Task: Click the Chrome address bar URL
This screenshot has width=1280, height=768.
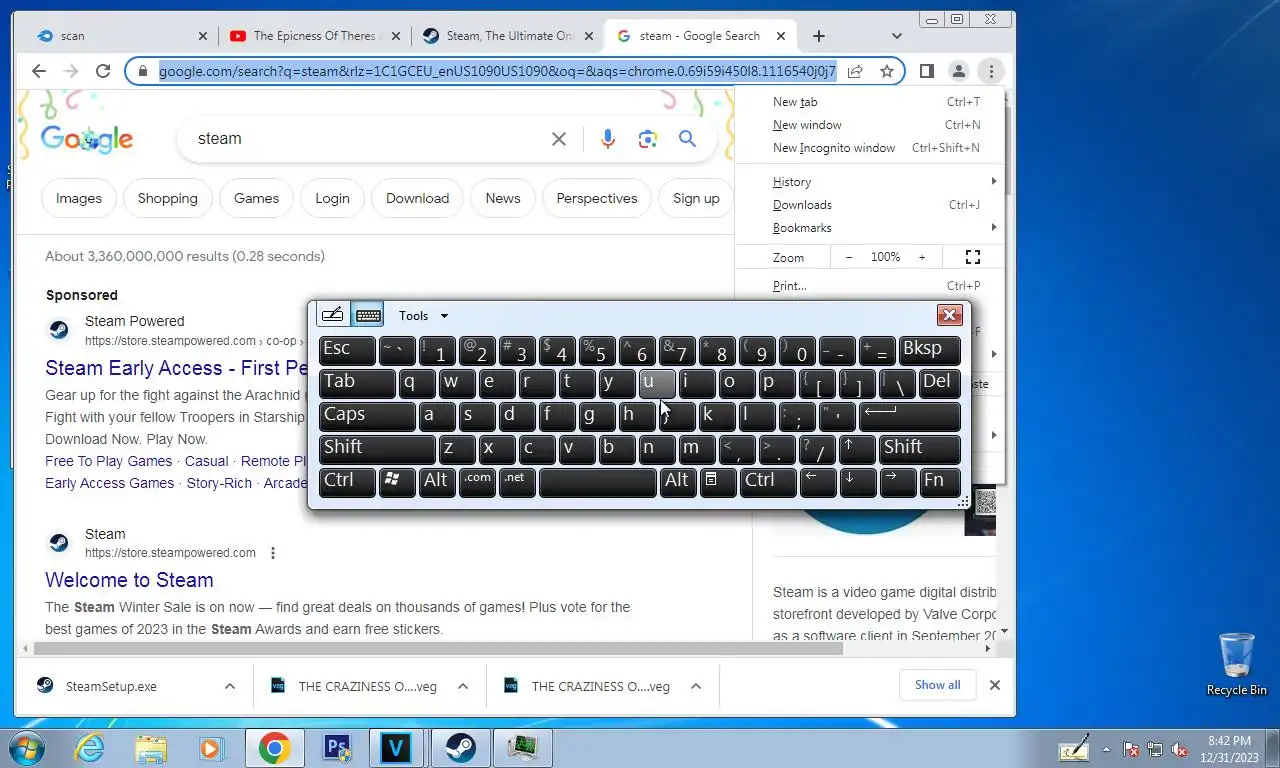Action: pos(497,71)
